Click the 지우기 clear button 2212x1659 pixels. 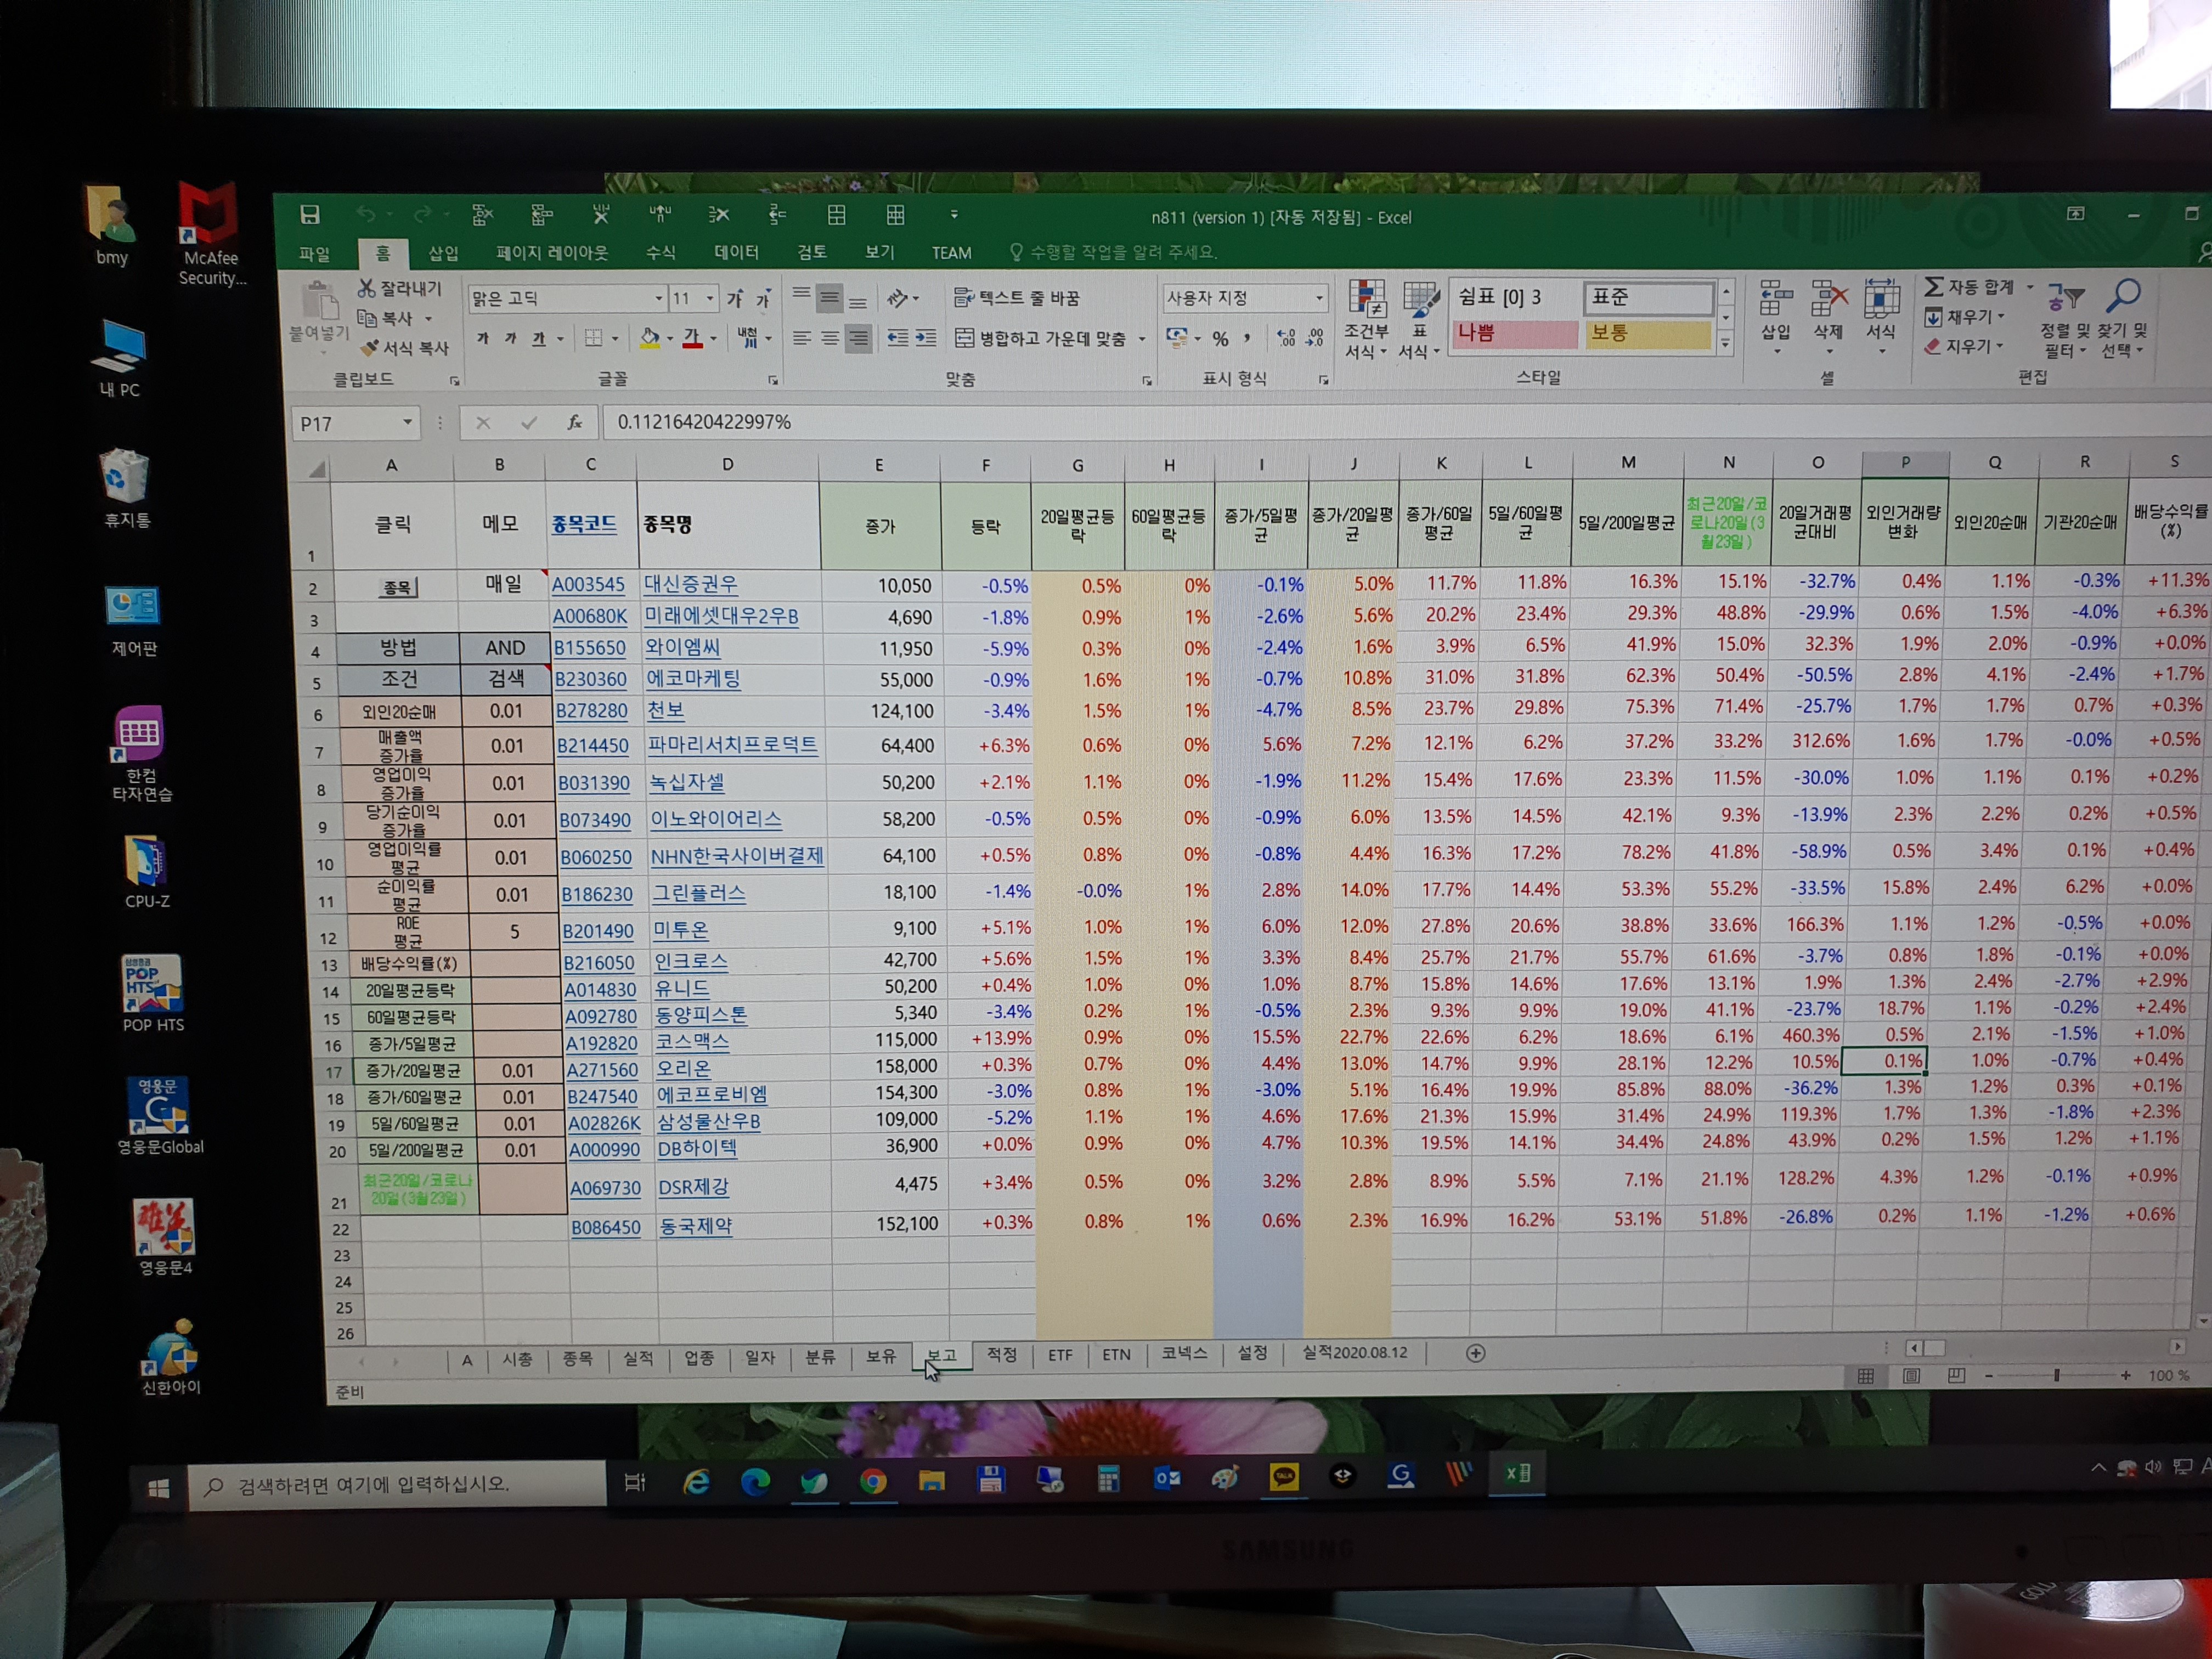[x=1964, y=346]
